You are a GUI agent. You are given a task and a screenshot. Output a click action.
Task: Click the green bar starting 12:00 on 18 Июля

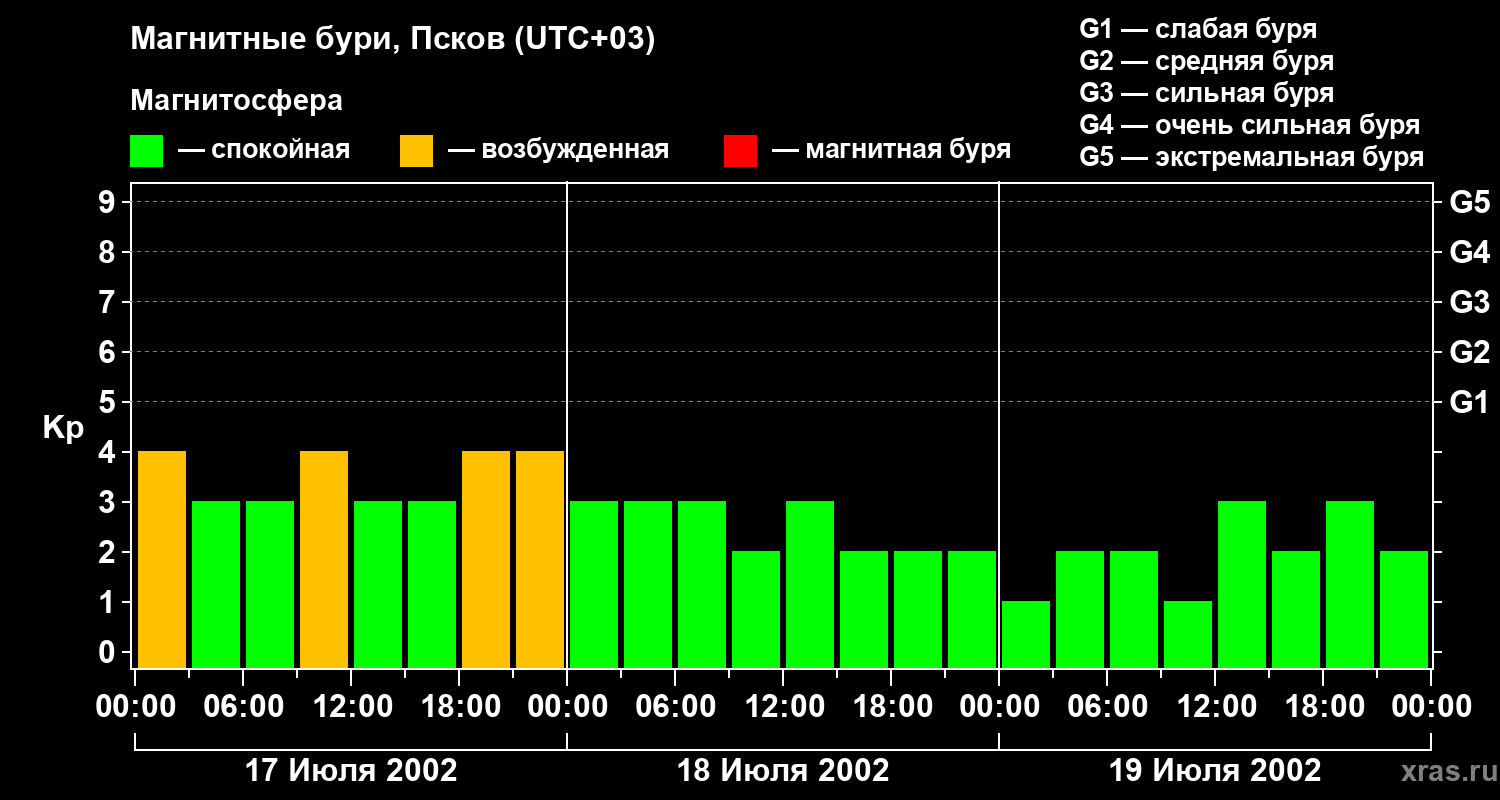coord(810,584)
